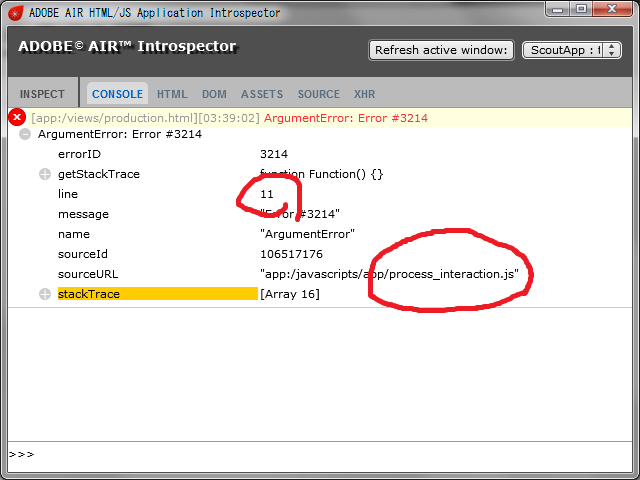The height and width of the screenshot is (480, 640).
Task: Click the Adobe AIR app icon in title bar
Action: coord(16,13)
